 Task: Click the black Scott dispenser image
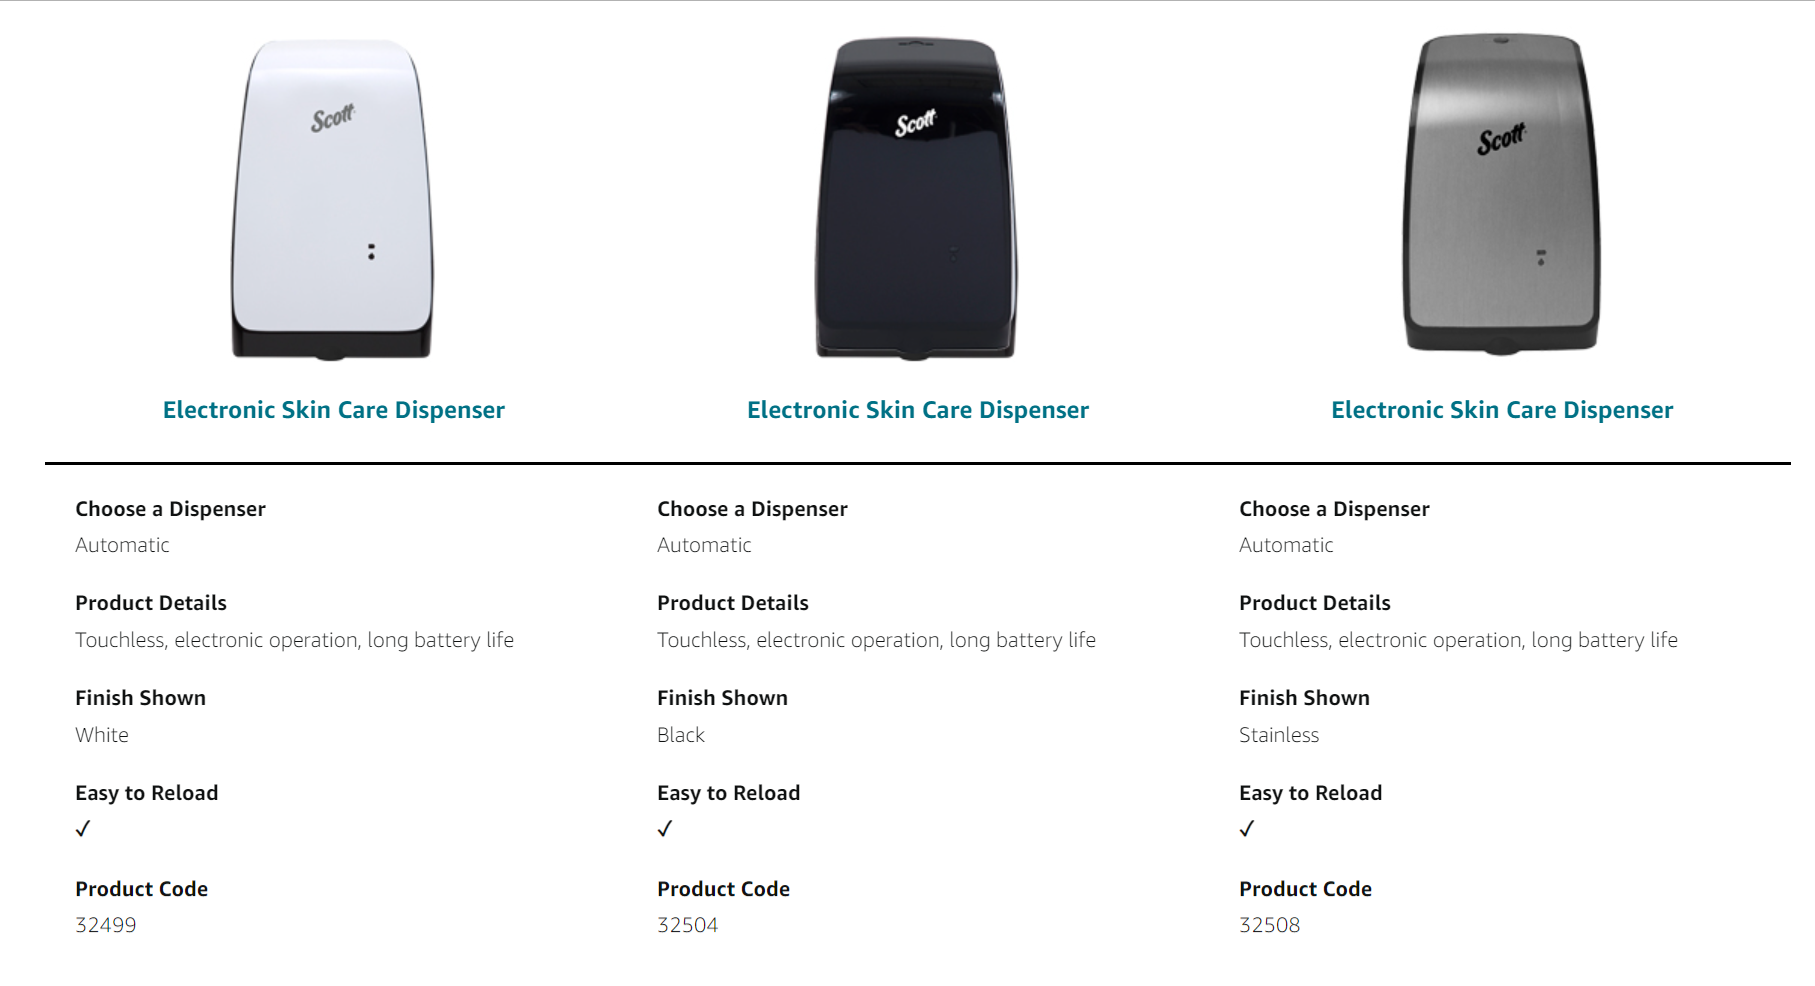point(916,200)
